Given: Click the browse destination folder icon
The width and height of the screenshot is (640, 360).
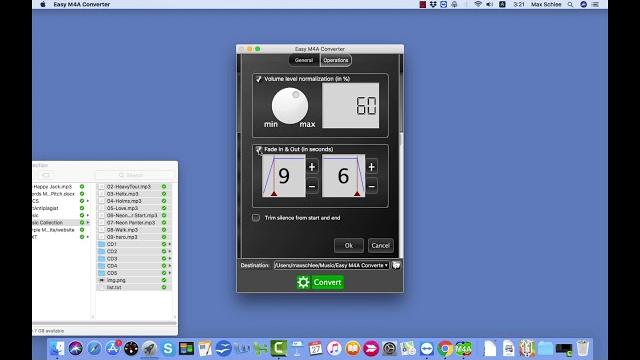Looking at the screenshot, I should coord(396,265).
